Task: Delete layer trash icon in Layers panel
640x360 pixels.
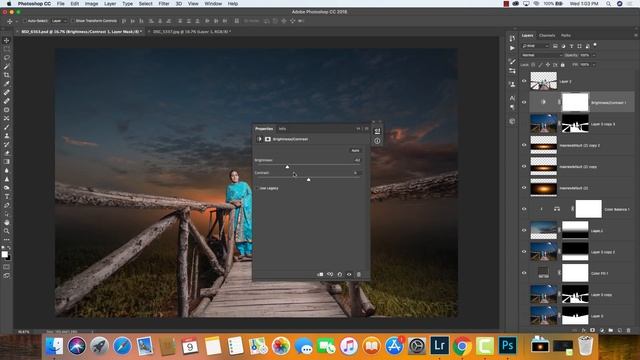Action: click(x=629, y=330)
